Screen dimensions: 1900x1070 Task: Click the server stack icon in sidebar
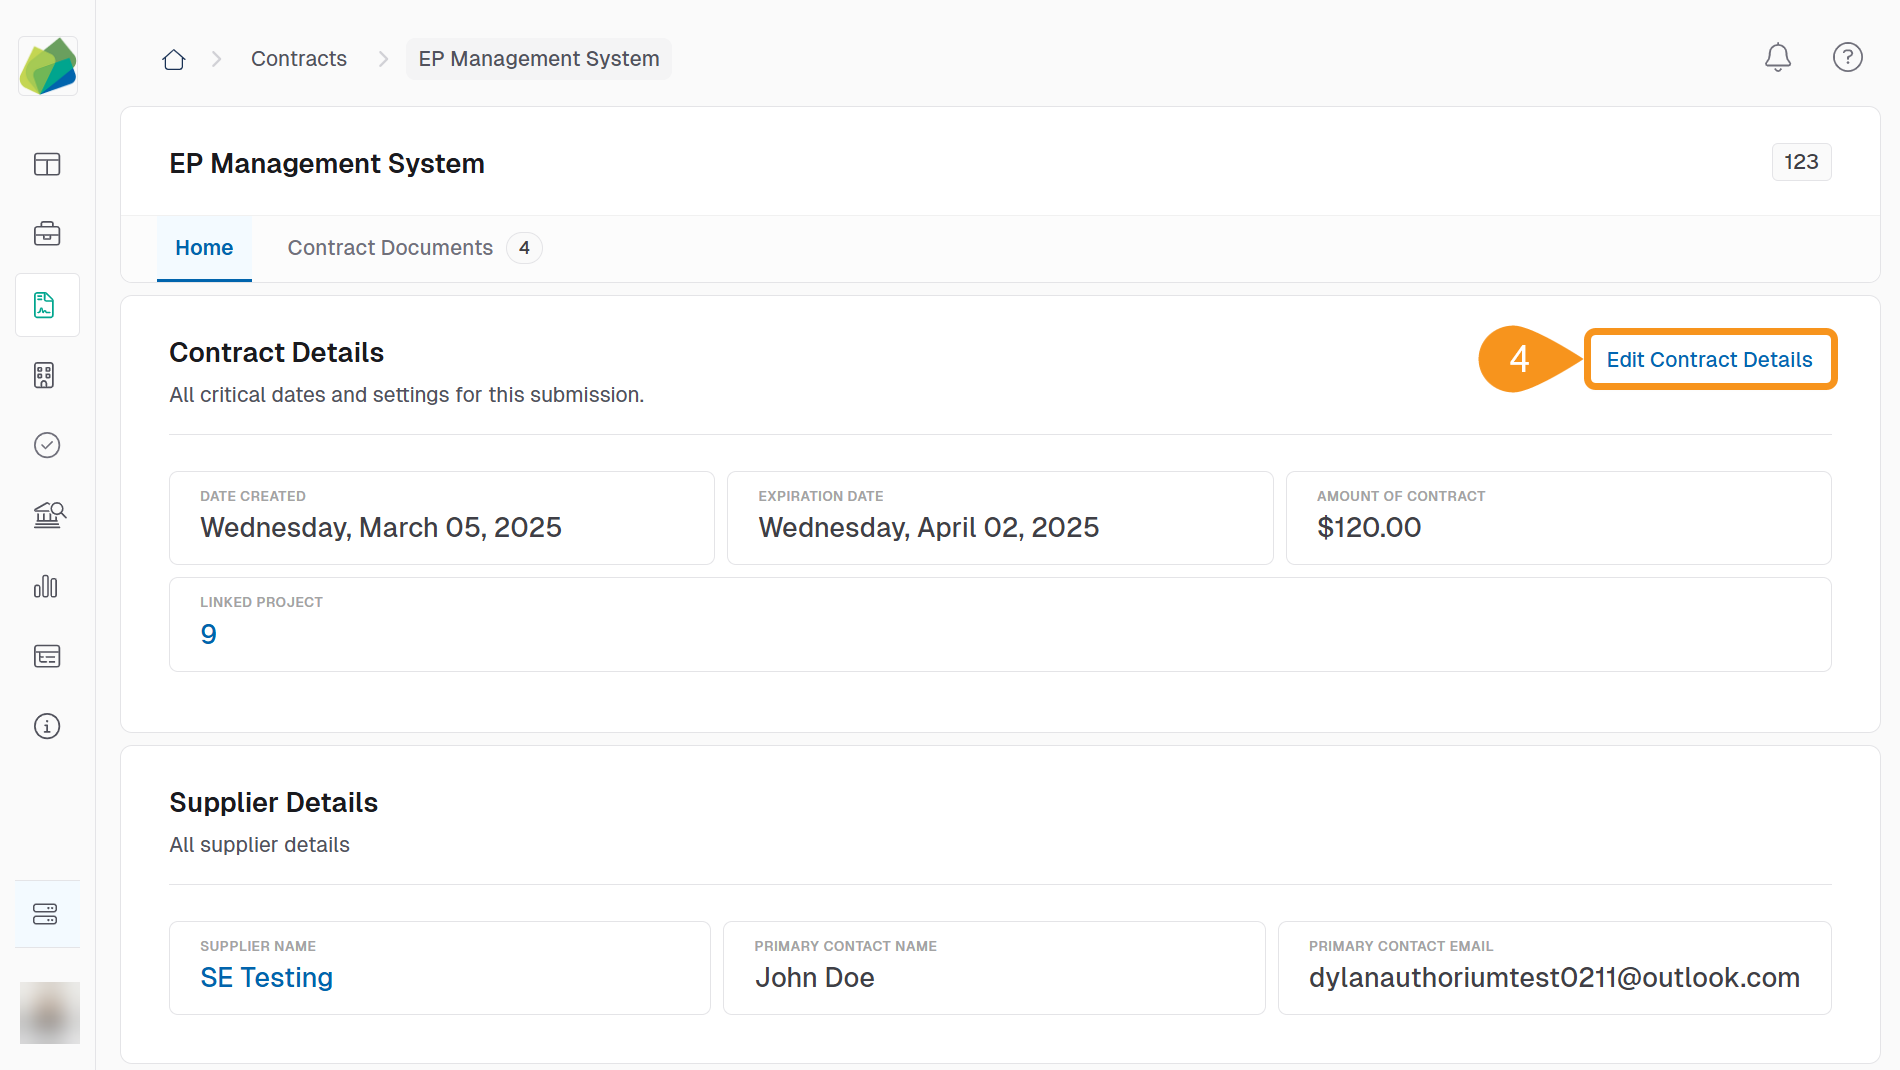[46, 914]
